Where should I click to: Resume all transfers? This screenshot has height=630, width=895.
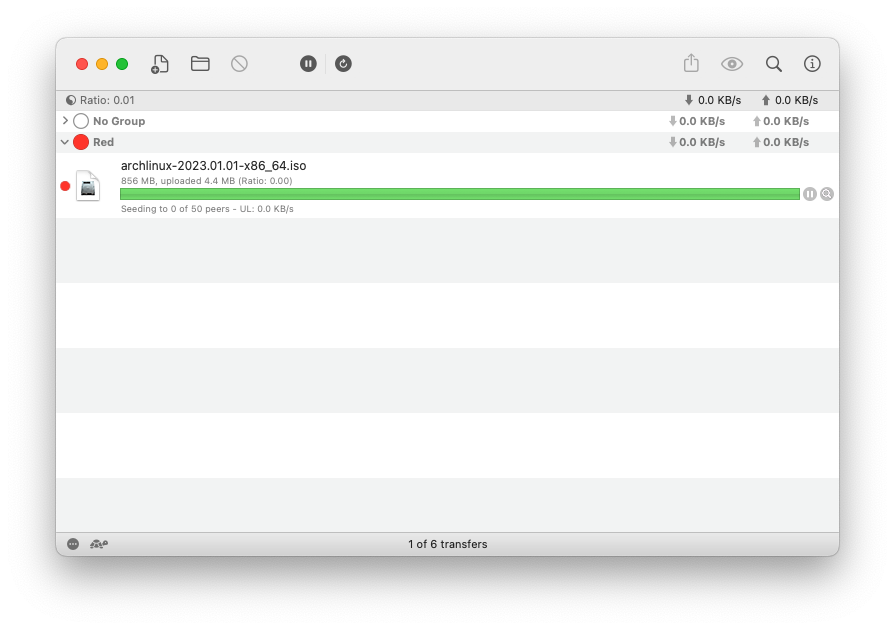click(343, 63)
